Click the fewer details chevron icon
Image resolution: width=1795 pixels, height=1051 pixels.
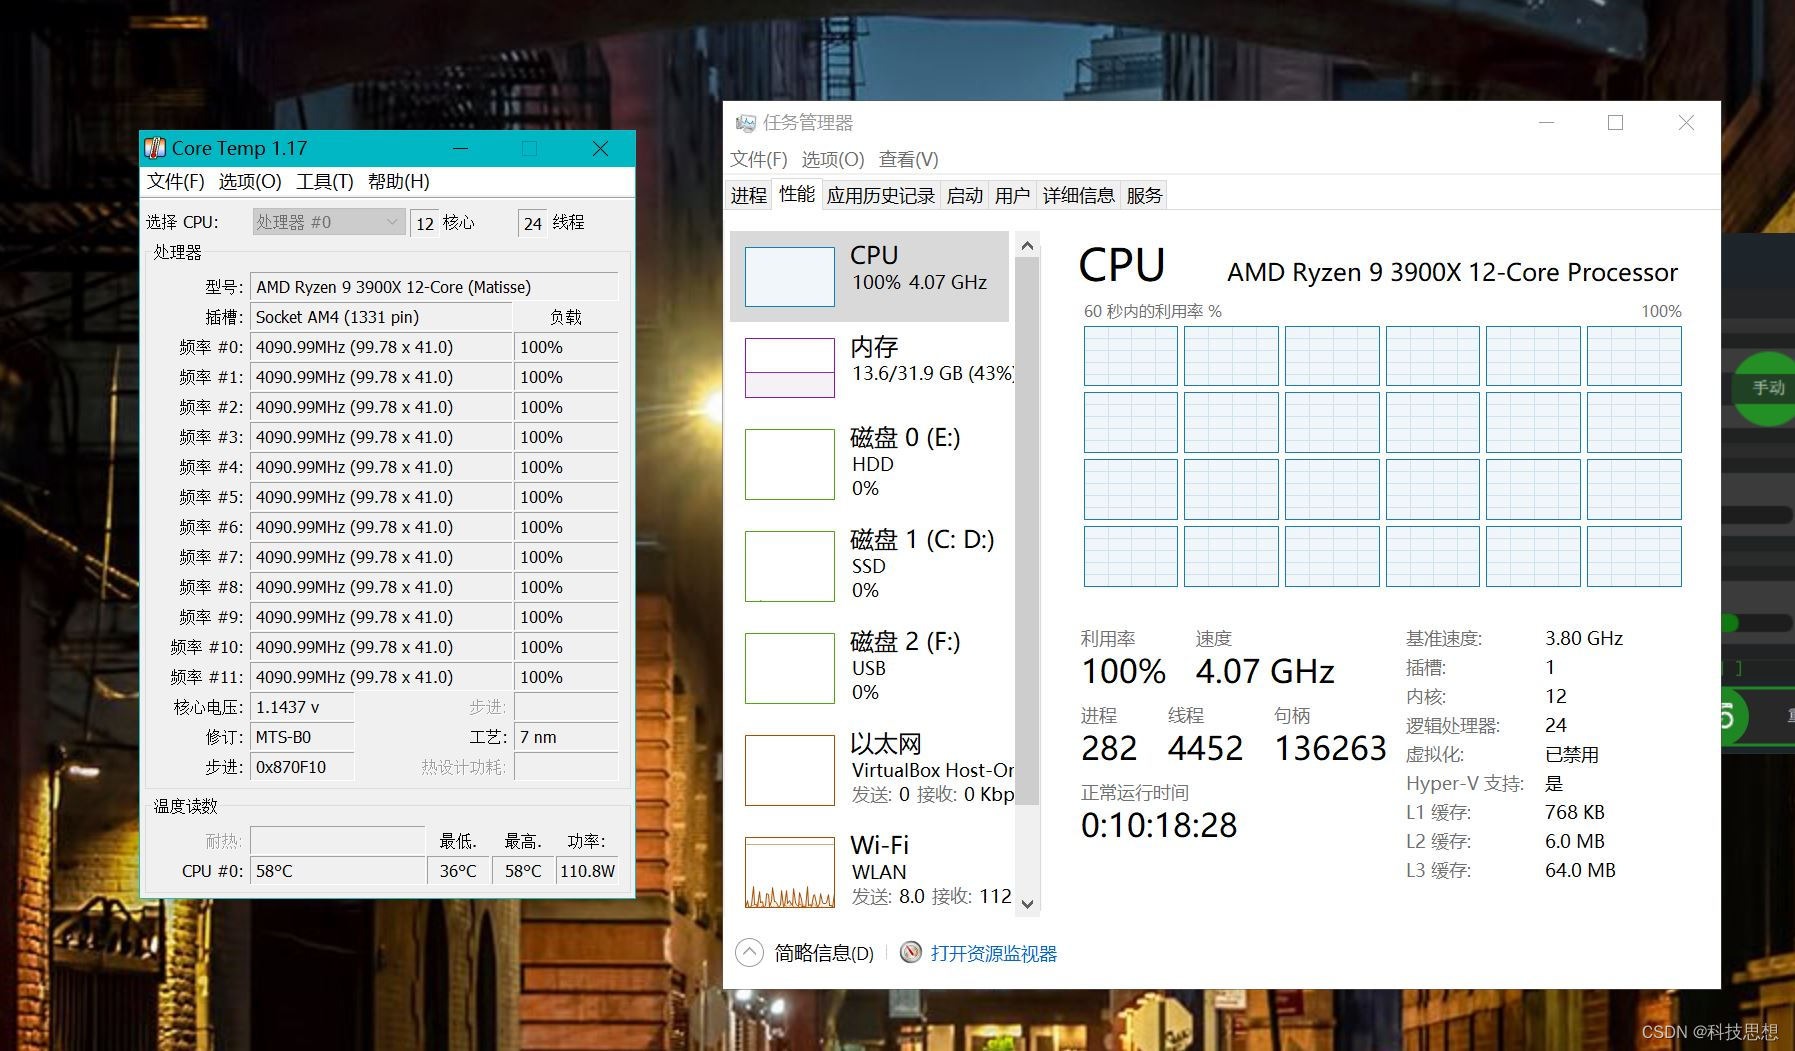click(x=749, y=953)
